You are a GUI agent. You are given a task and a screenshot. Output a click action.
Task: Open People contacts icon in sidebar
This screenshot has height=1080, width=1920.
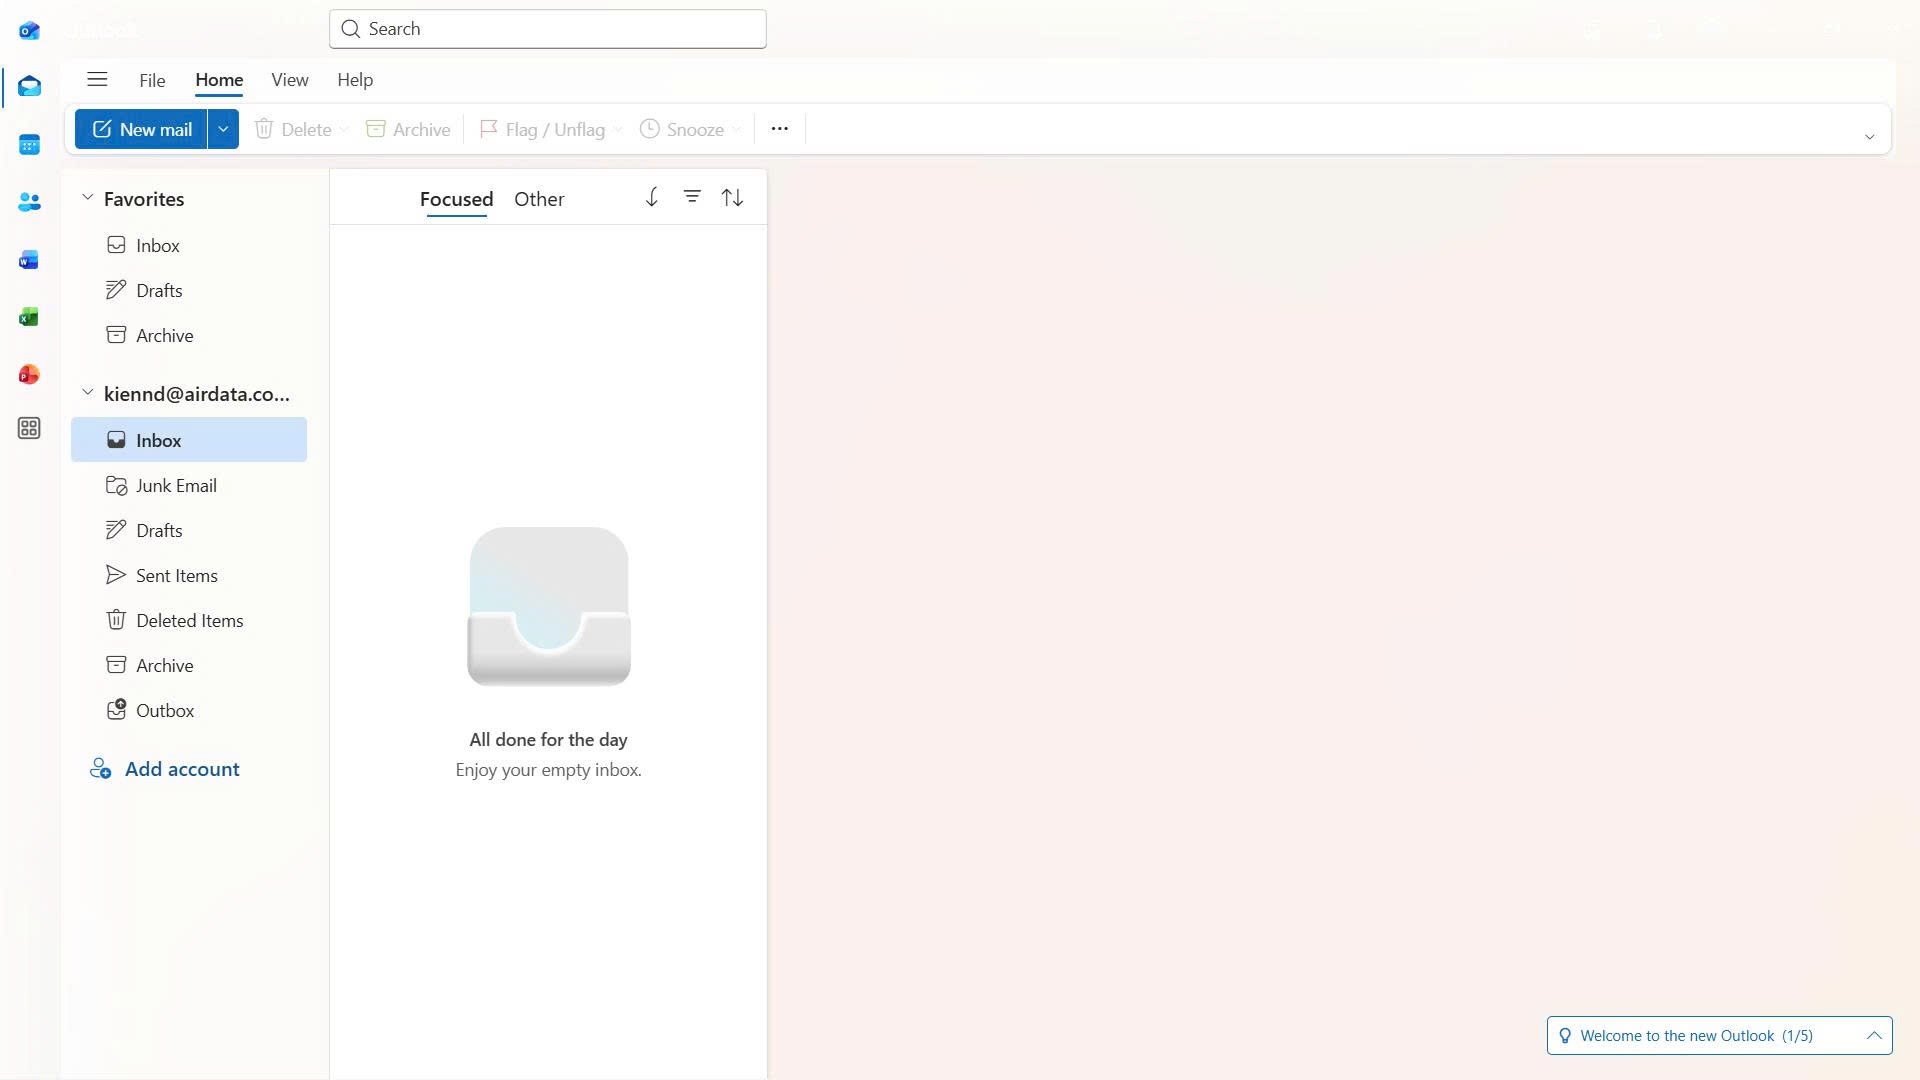tap(29, 202)
